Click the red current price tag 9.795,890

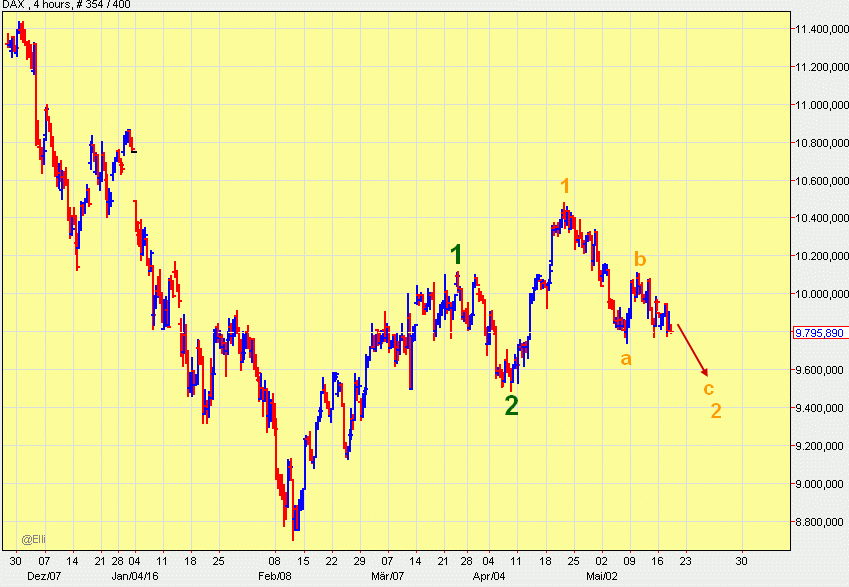pos(820,332)
